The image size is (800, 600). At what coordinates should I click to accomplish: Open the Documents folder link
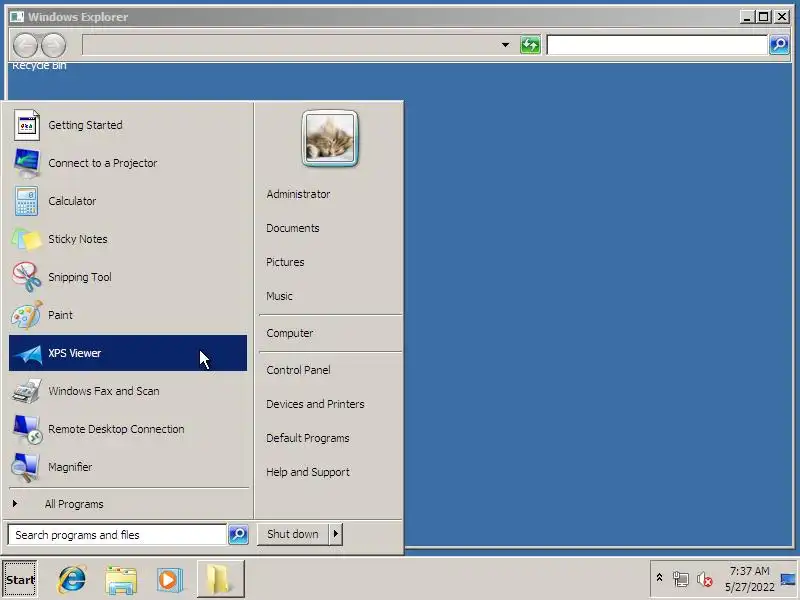293,228
